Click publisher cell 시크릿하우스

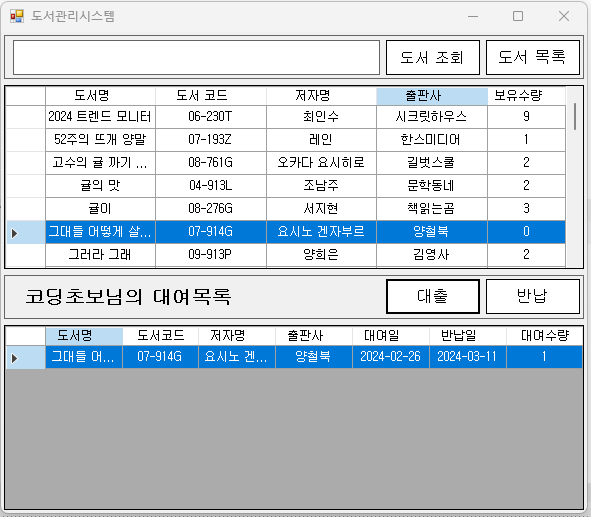pos(432,117)
